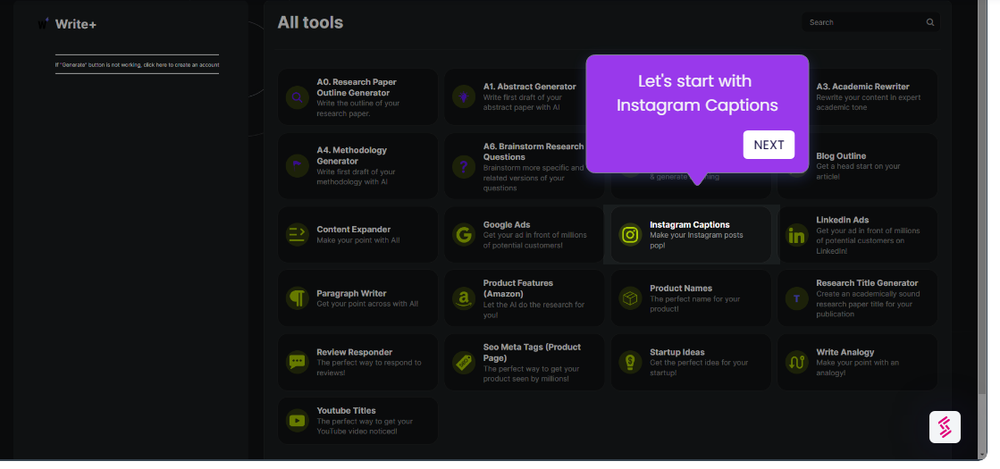Click the question mark icon on Brainstorm Research Questions
Screen dimensions: 1000x469
coord(464,167)
